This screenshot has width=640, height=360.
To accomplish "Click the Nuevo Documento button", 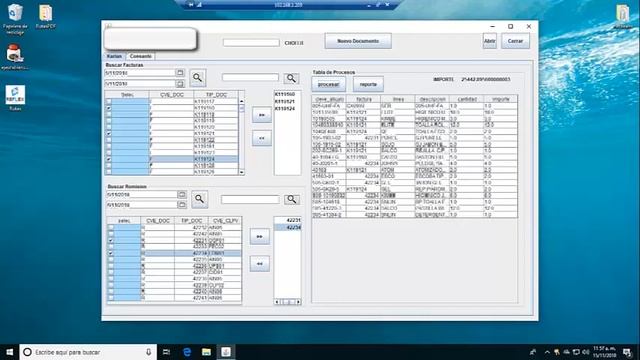I will [358, 41].
